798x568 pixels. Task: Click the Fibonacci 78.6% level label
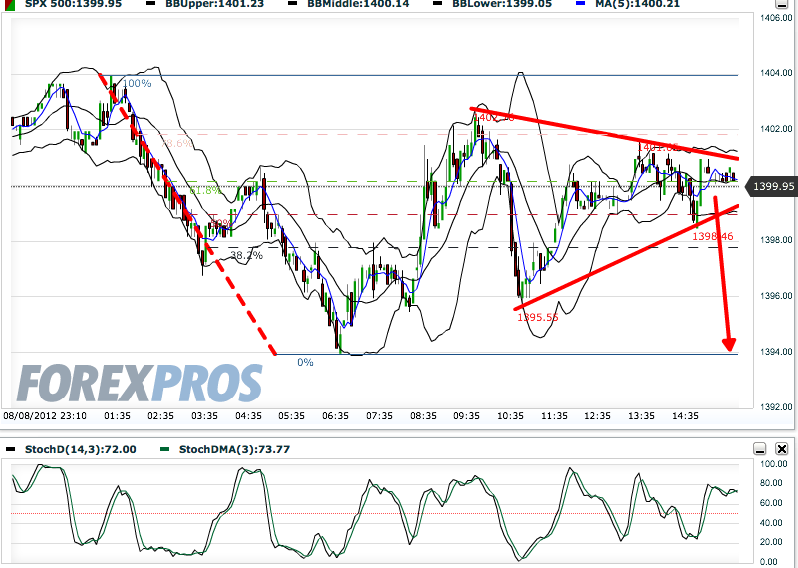click(177, 144)
